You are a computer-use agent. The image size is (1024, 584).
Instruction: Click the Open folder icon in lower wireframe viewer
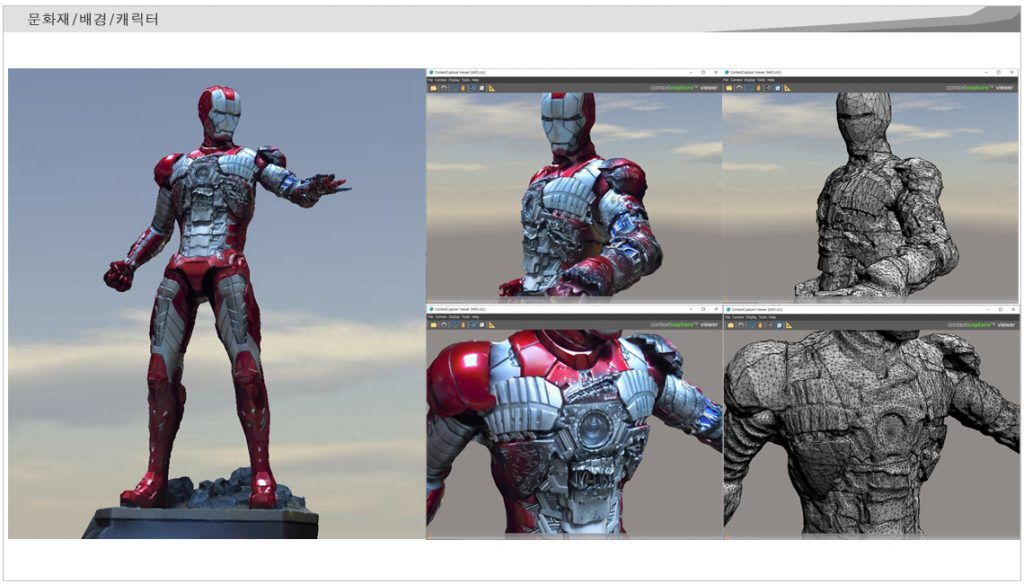click(x=731, y=325)
